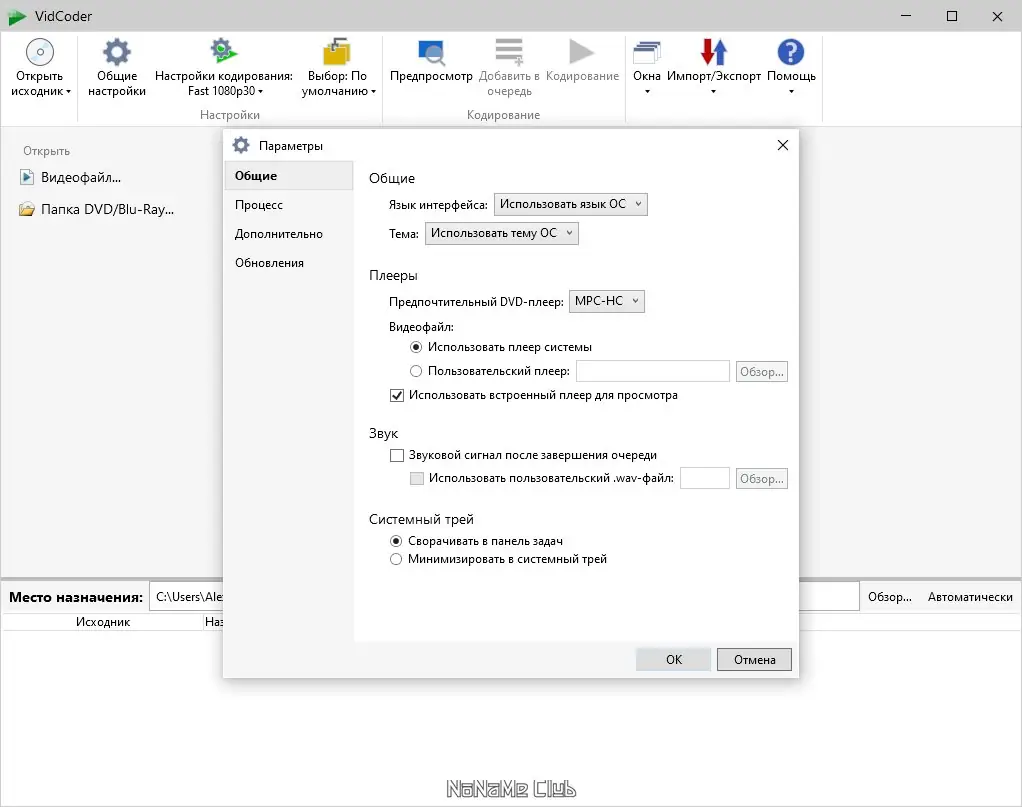
Task: Switch to the Процесс settings tab
Action: tap(289, 205)
